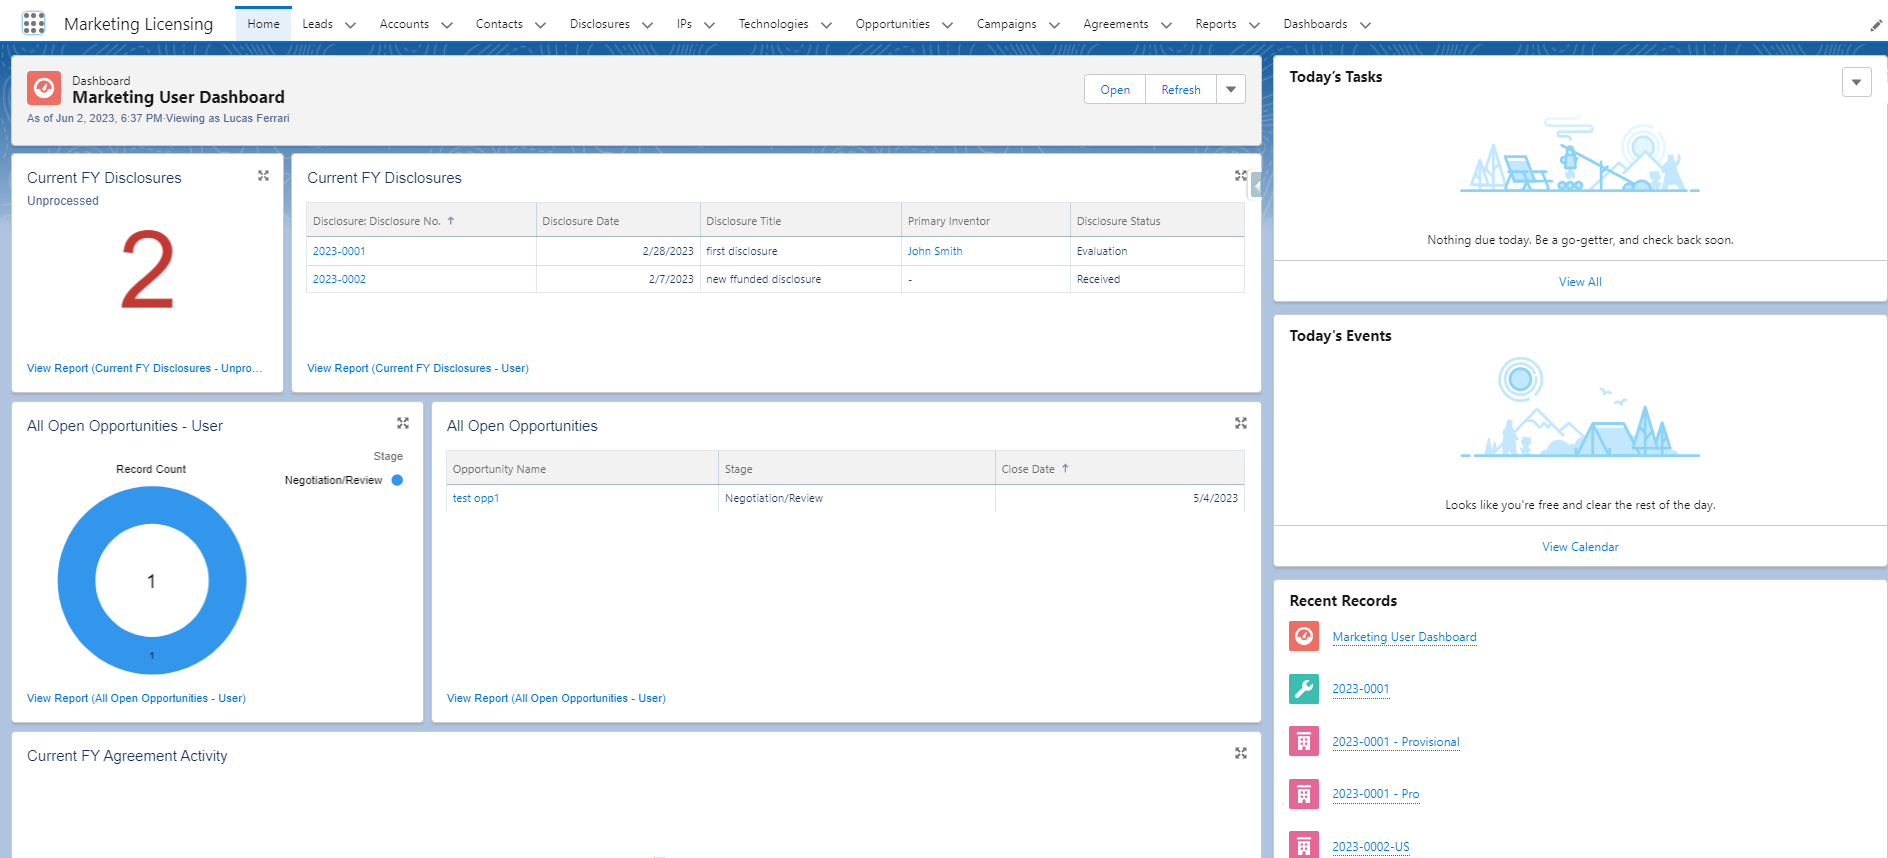Open 2023-0001 - Provisional recent record

1396,742
